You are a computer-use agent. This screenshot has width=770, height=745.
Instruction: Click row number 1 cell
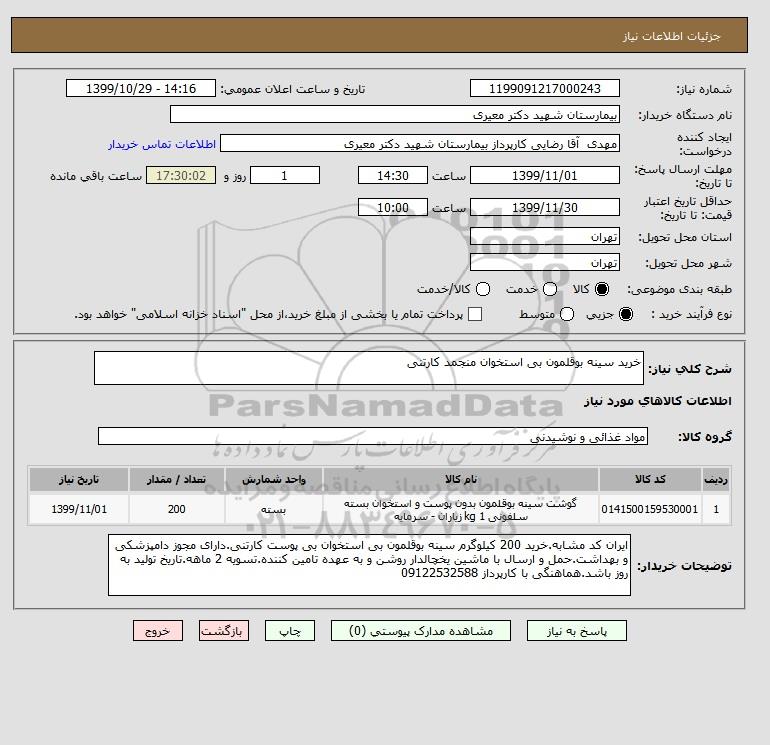[716, 509]
